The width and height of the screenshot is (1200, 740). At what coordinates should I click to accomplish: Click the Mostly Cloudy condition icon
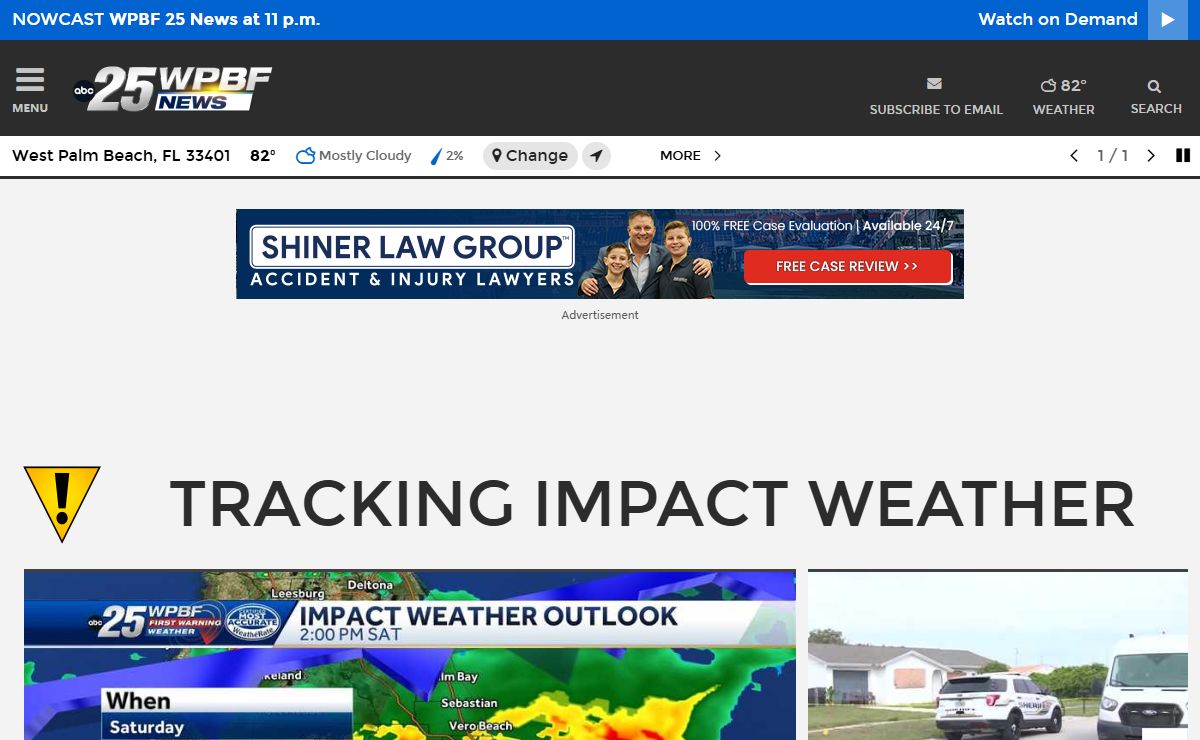pos(306,156)
